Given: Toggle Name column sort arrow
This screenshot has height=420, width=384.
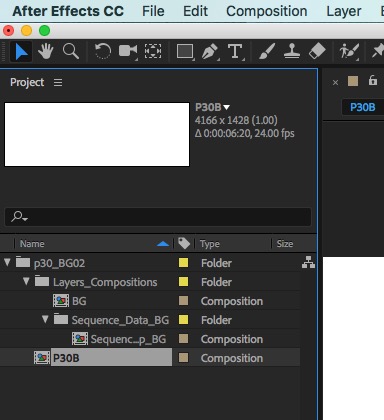Looking at the screenshot, I should click(x=163, y=244).
